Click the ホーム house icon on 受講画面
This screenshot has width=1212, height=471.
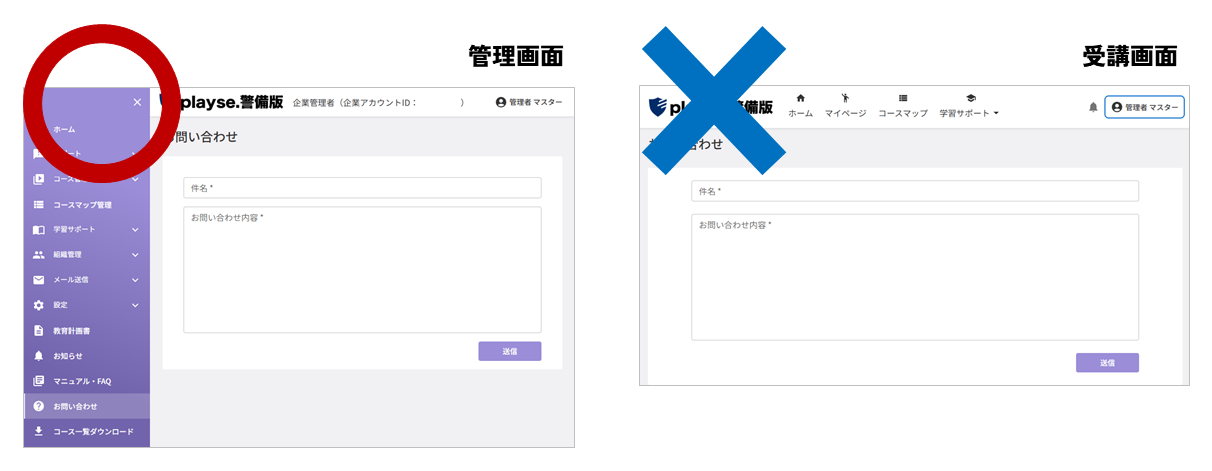coord(800,98)
